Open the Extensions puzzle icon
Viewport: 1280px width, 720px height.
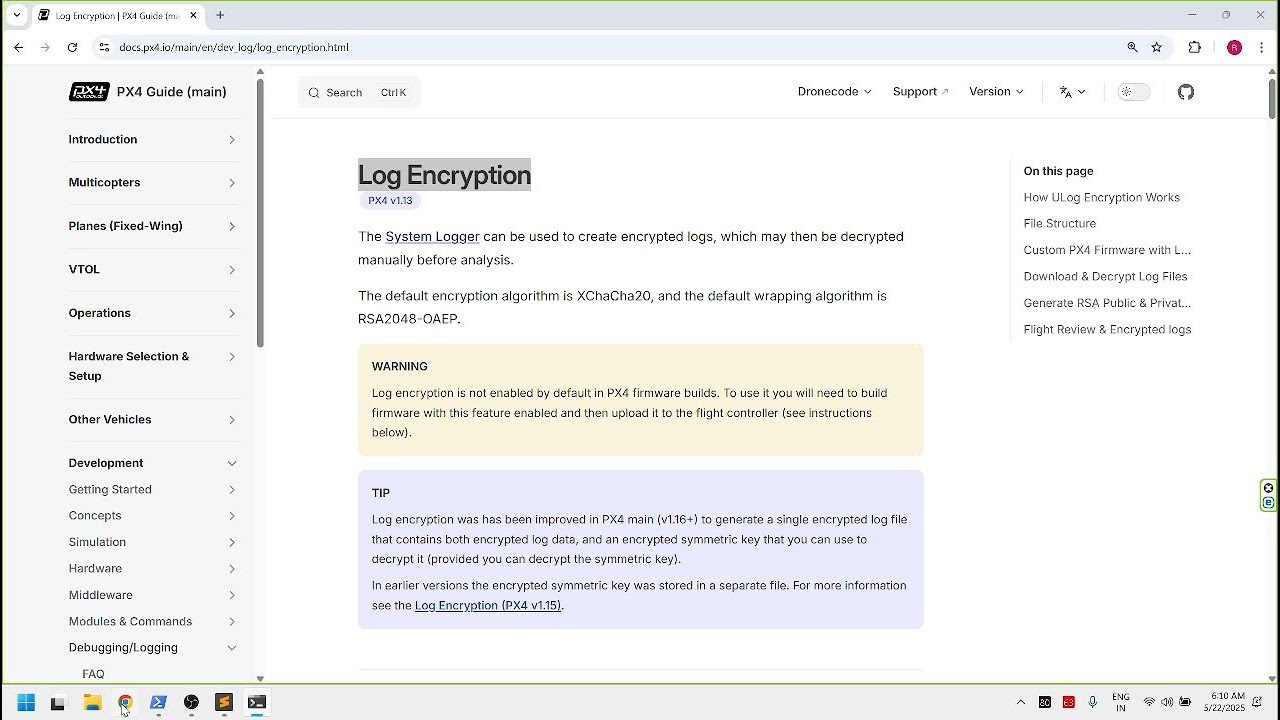[1194, 47]
